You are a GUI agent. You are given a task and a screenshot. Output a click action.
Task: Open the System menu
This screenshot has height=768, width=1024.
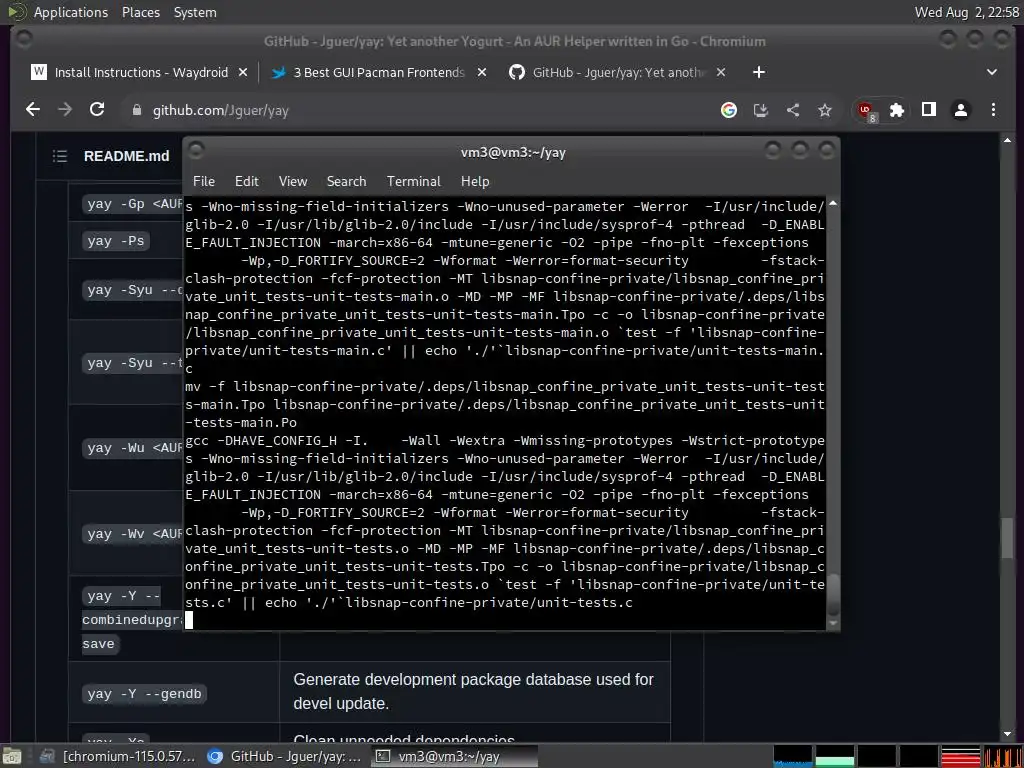coord(195,12)
